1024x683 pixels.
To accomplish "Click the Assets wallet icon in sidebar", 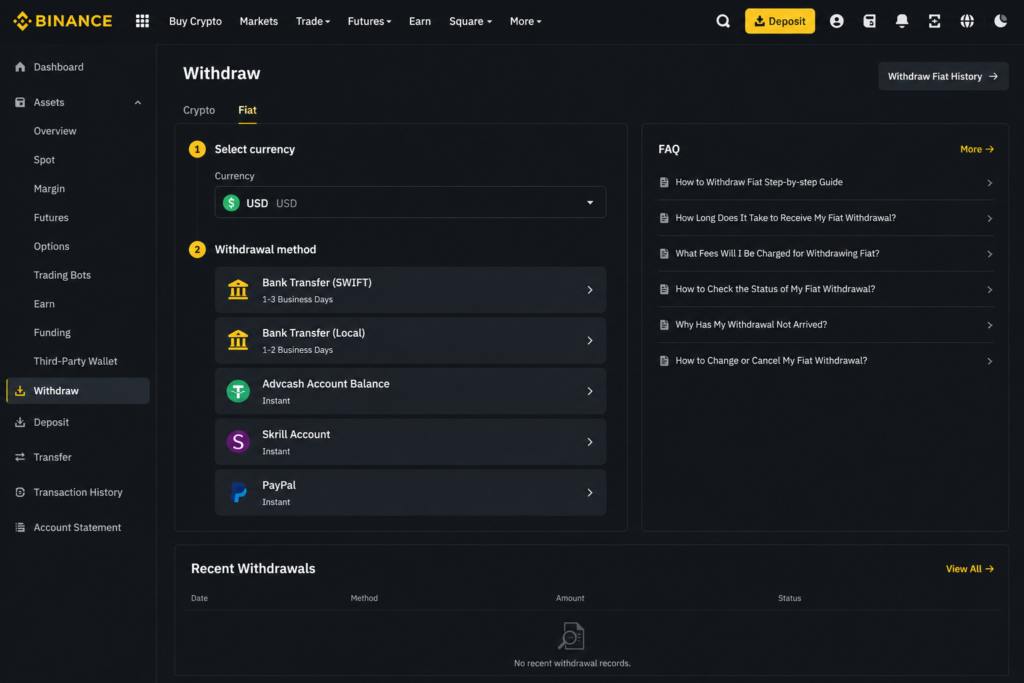I will tap(20, 102).
